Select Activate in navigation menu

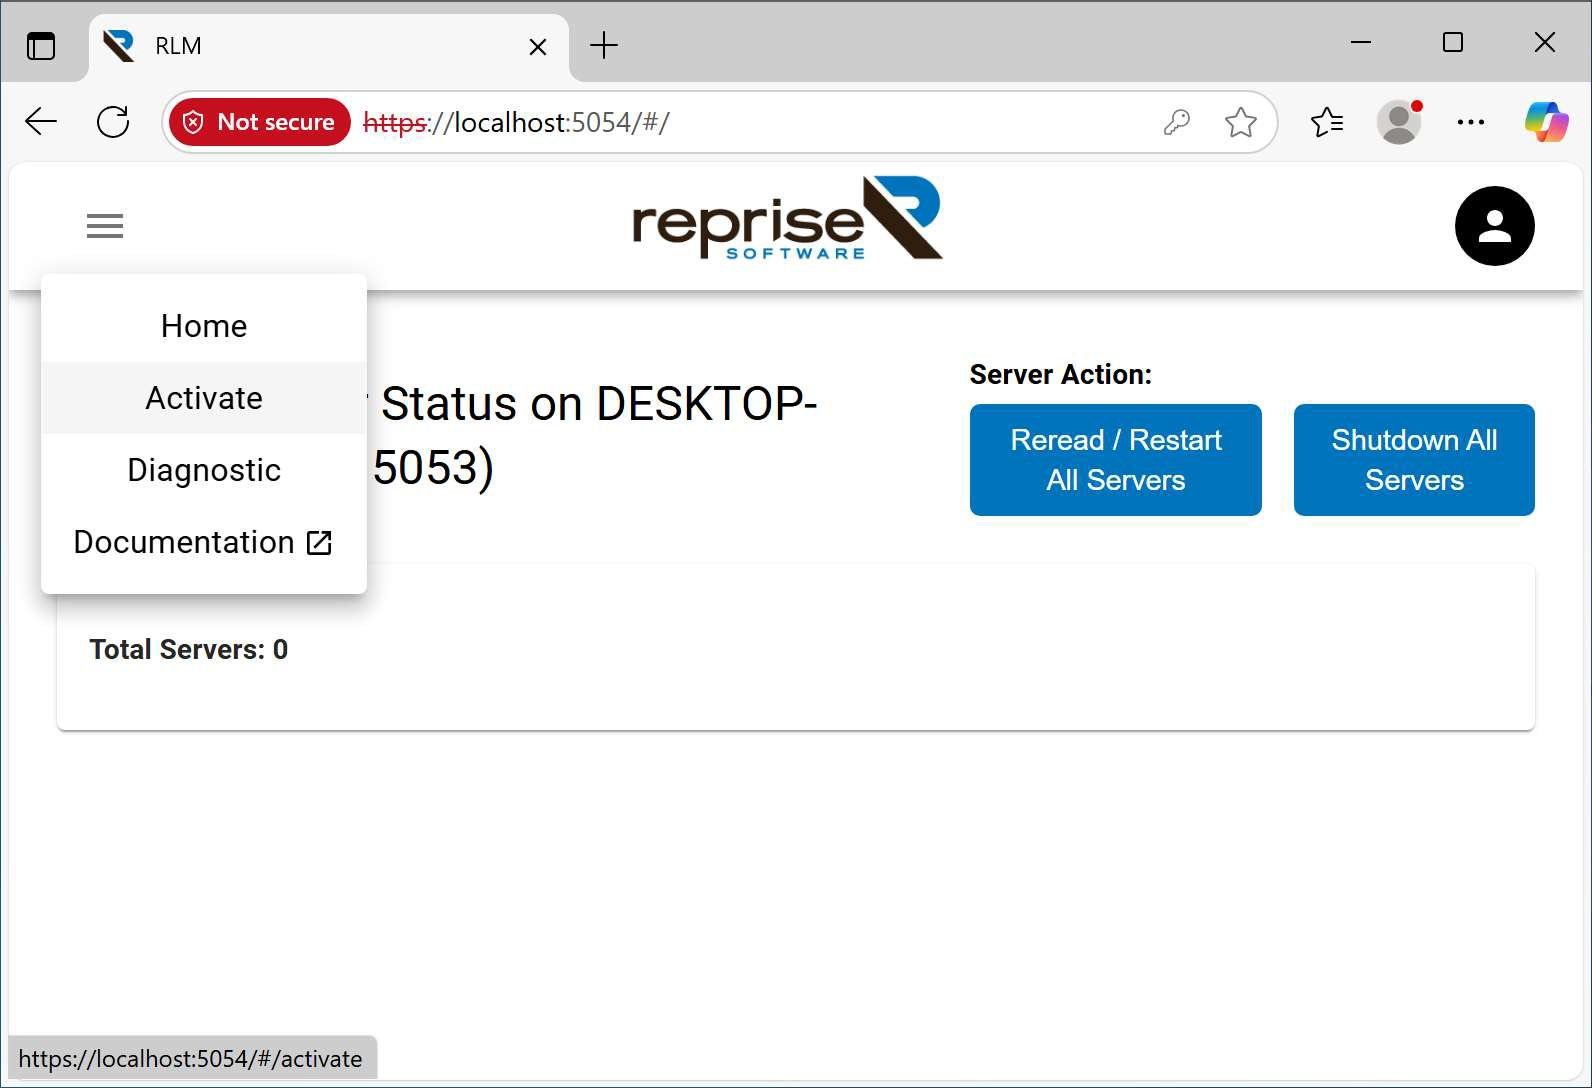(x=204, y=398)
